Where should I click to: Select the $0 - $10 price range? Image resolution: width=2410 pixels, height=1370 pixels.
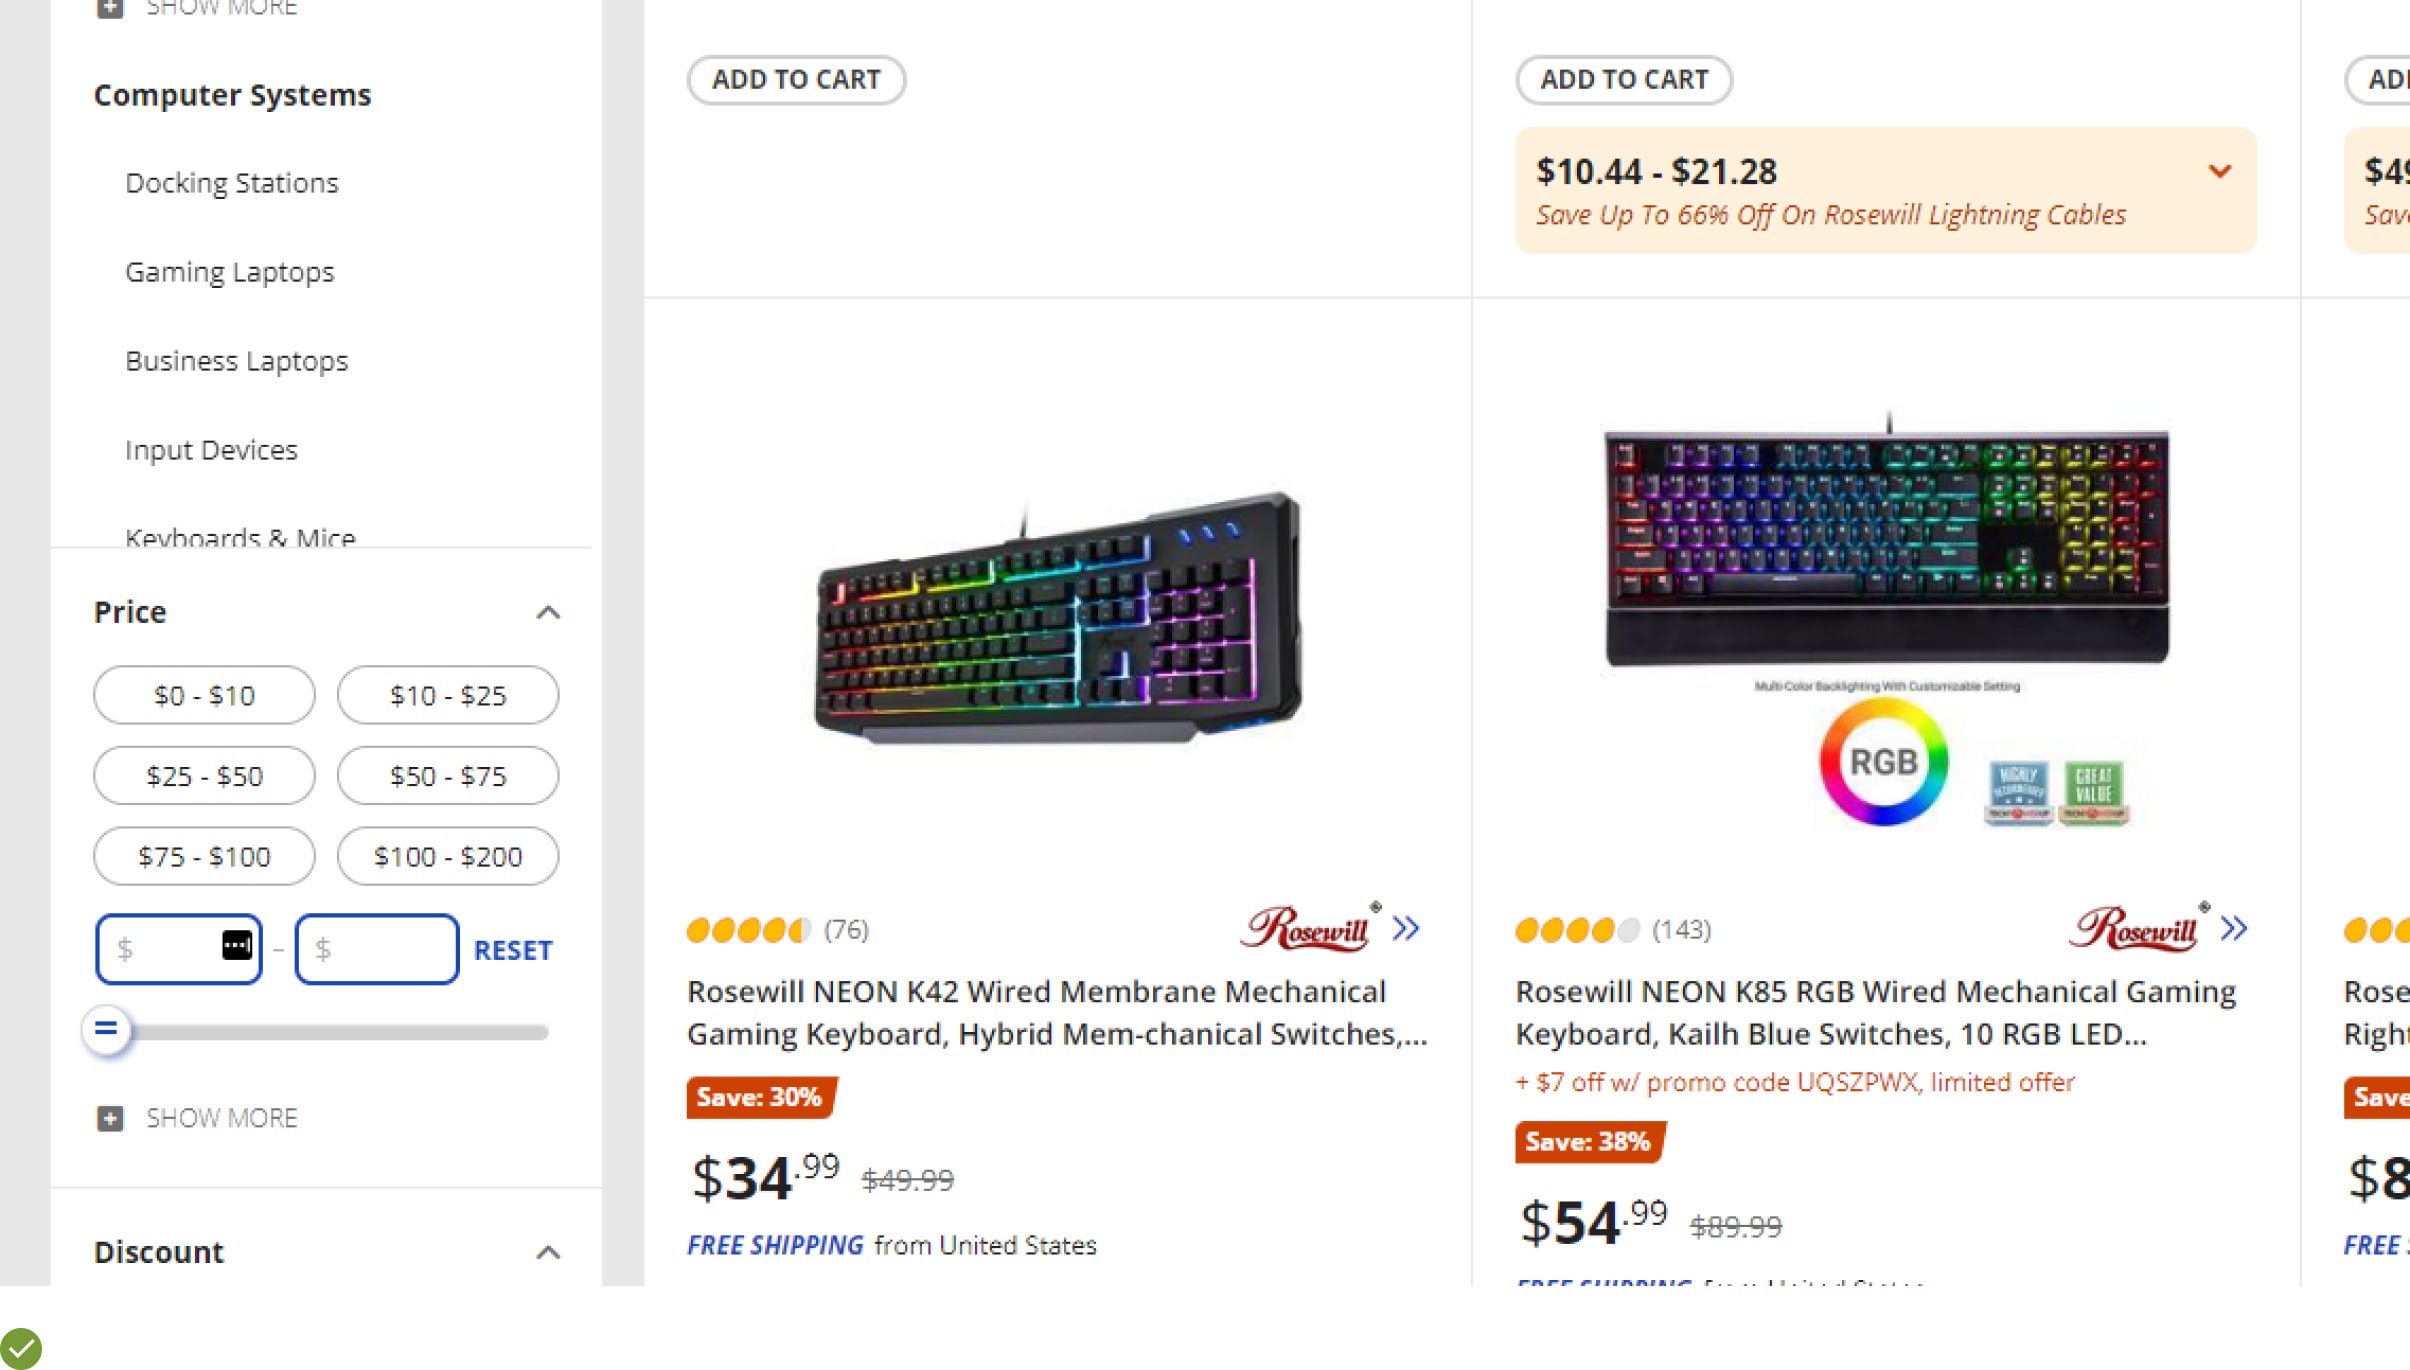pos(204,695)
